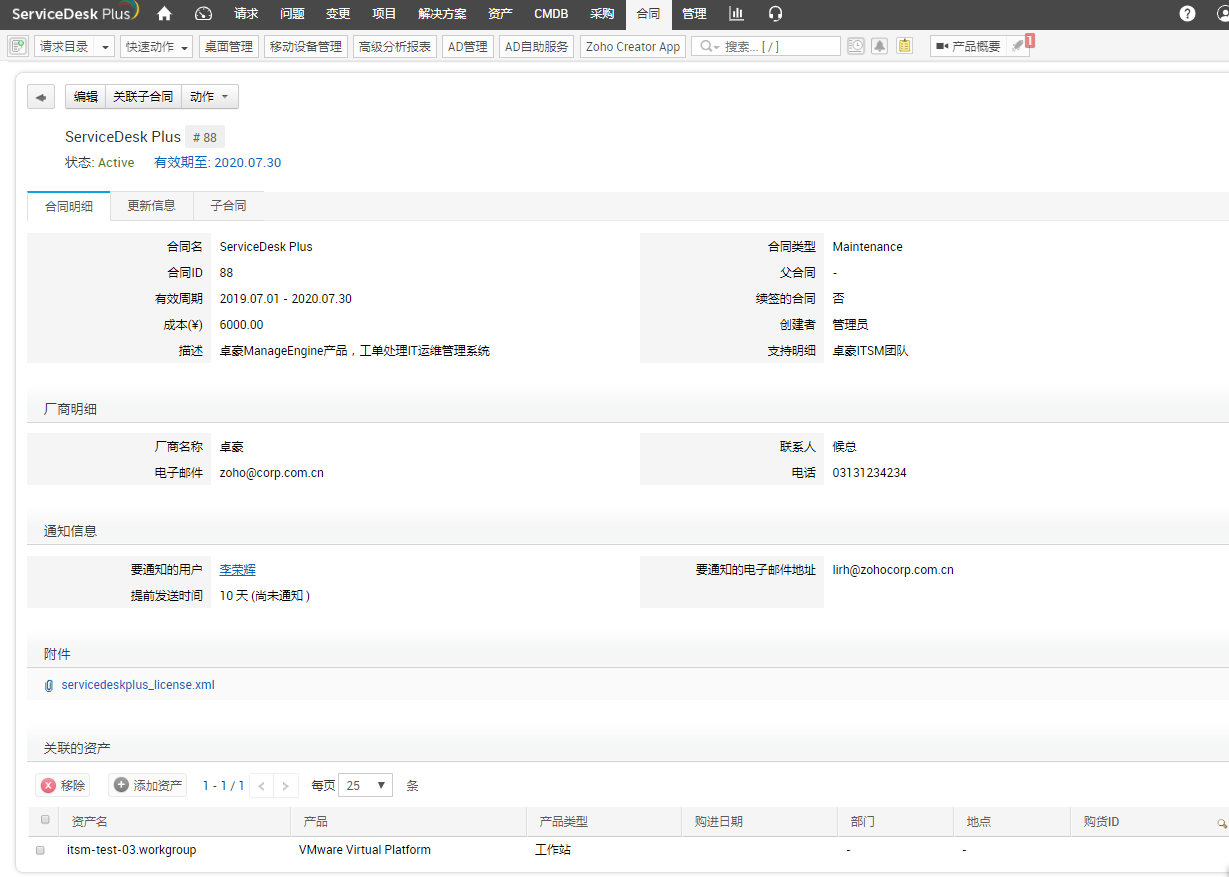Check the itsm-test-03.workgroup row checkbox
The width and height of the screenshot is (1229, 877).
pos(41,850)
